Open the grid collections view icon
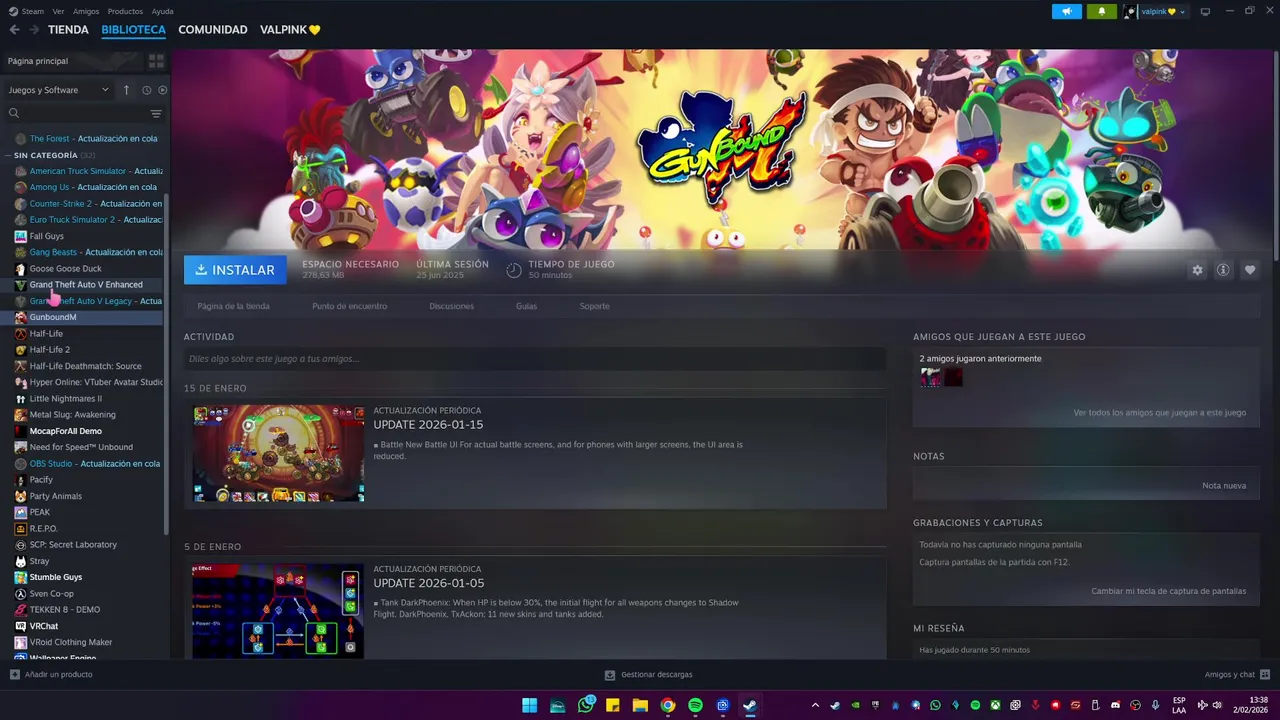This screenshot has height=720, width=1280. tap(156, 61)
